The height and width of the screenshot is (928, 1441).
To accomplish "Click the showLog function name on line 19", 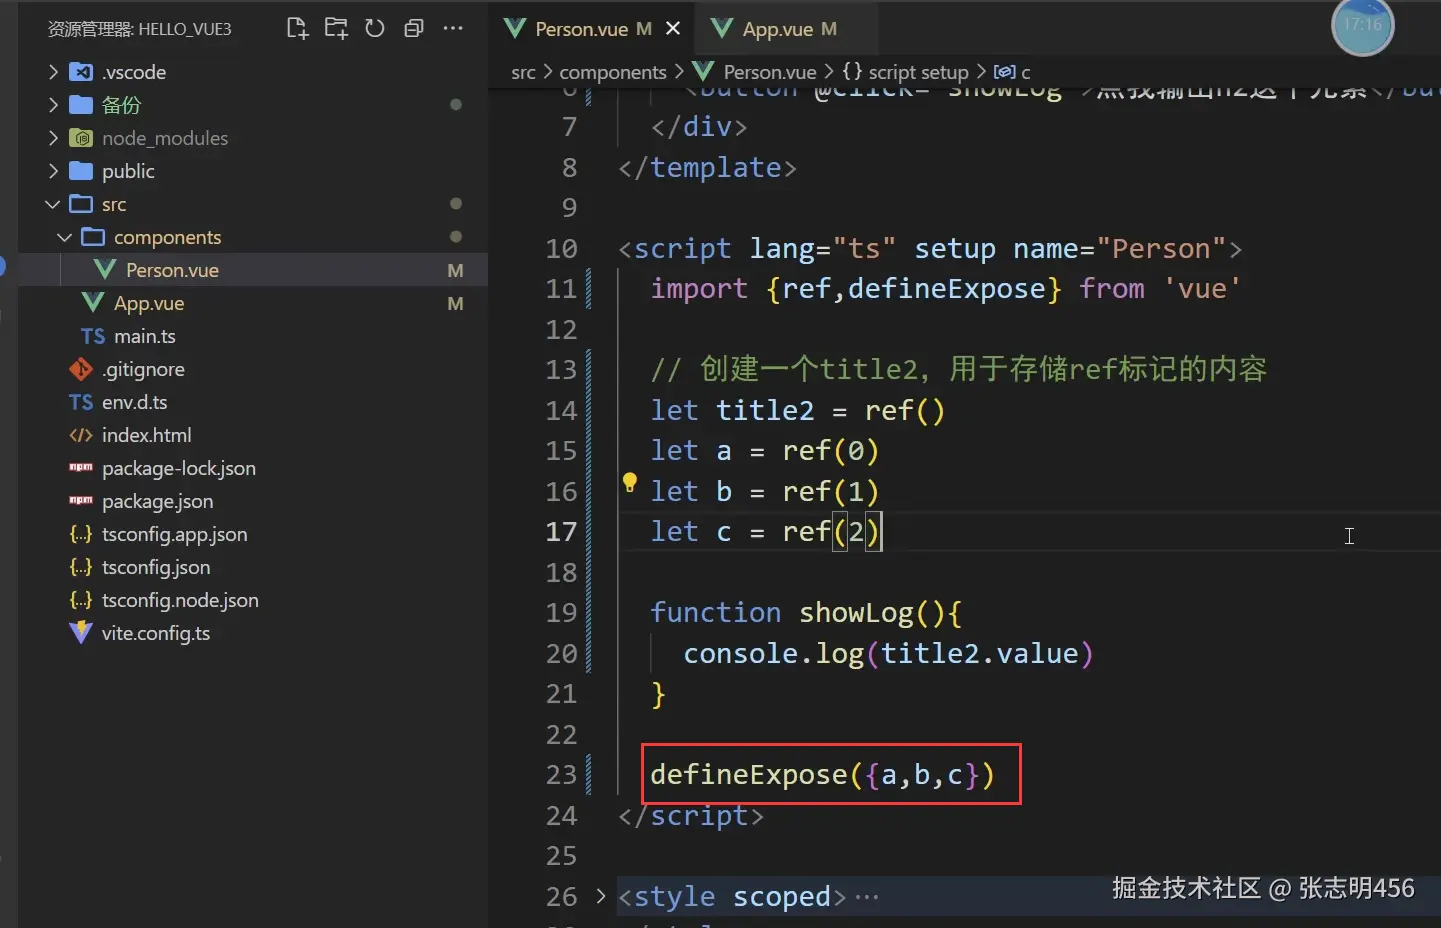I will (x=857, y=613).
